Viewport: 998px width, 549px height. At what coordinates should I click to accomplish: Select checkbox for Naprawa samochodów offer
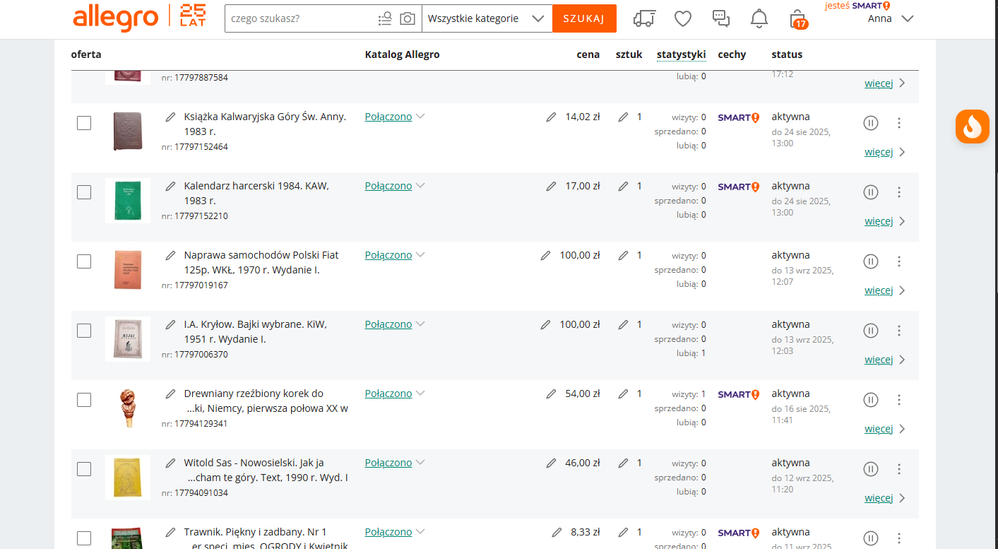84,261
